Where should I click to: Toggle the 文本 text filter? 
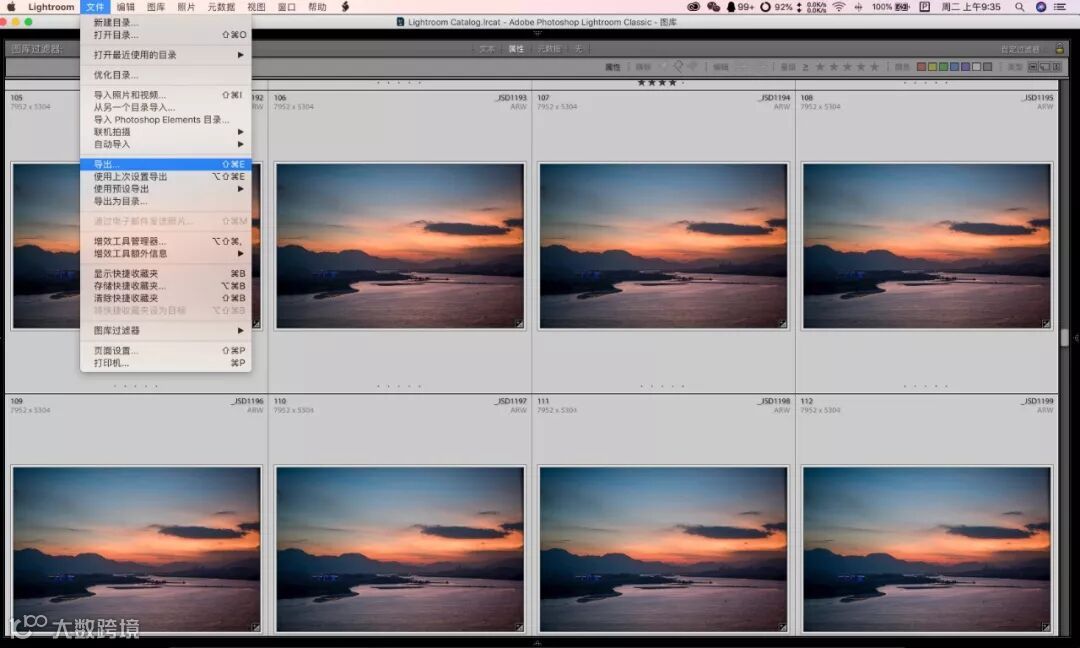click(x=487, y=48)
